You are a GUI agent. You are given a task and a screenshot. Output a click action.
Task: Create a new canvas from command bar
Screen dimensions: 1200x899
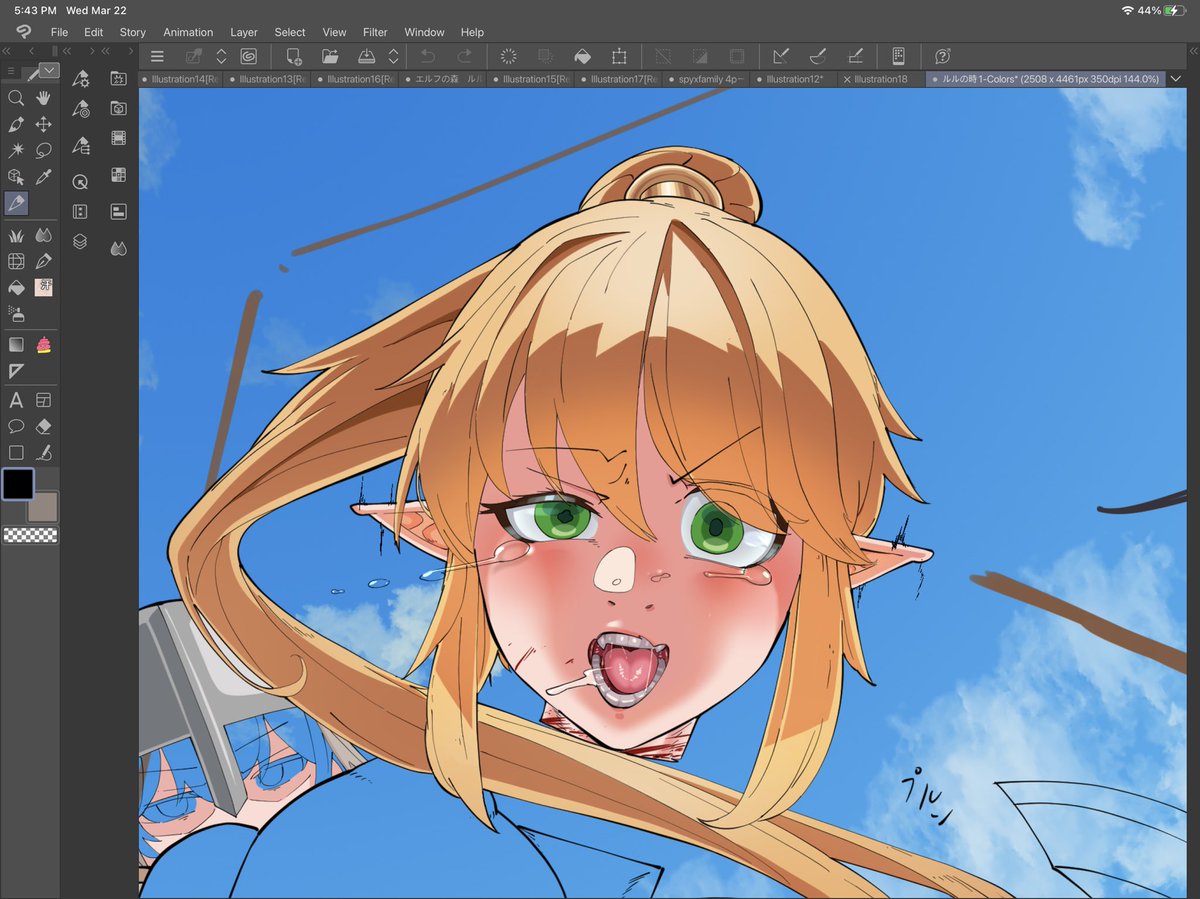click(293, 56)
